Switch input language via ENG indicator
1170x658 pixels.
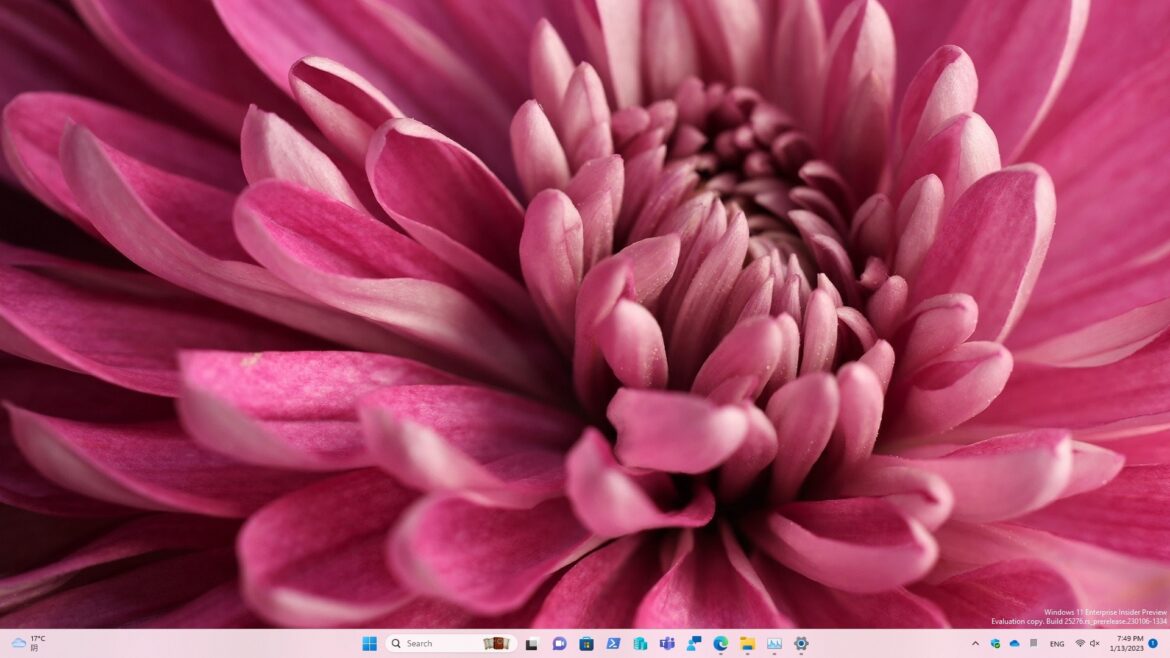click(1056, 643)
